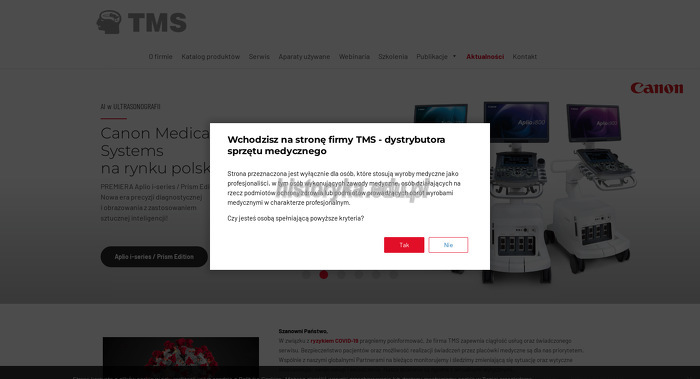Select the first carousel slide dot
This screenshot has height=379, width=700.
tap(306, 275)
